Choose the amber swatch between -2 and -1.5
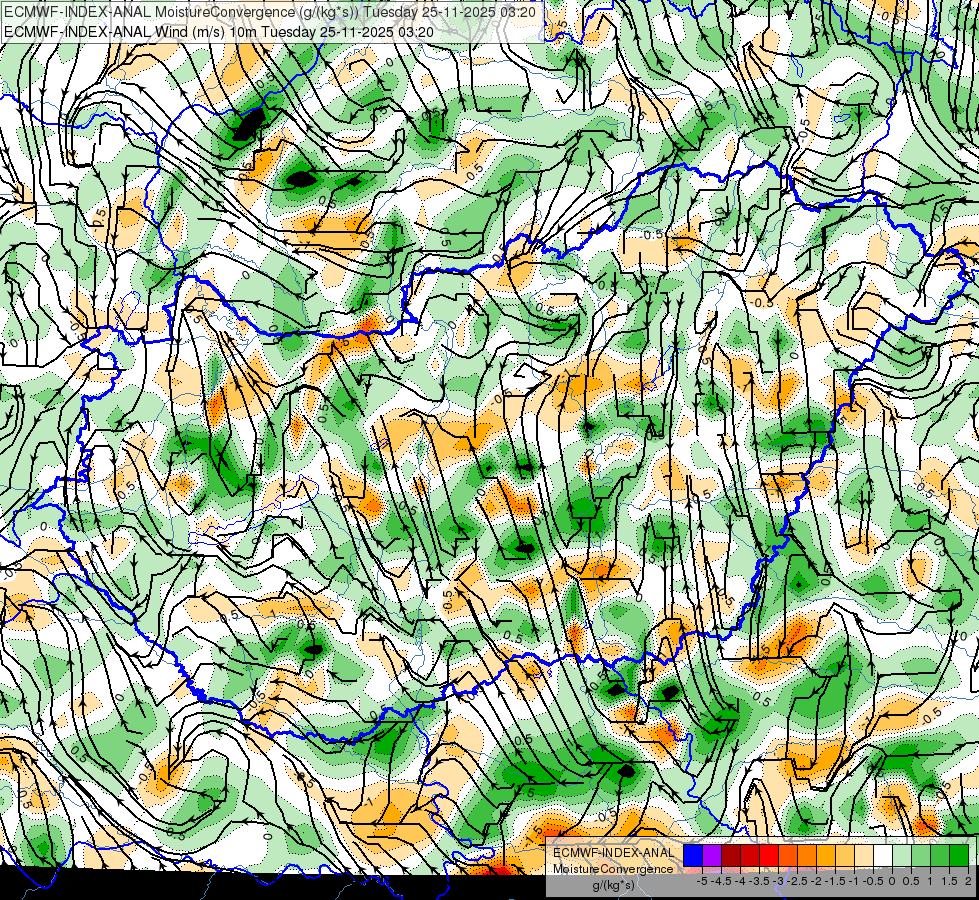The image size is (979, 900). pyautogui.click(x=826, y=856)
